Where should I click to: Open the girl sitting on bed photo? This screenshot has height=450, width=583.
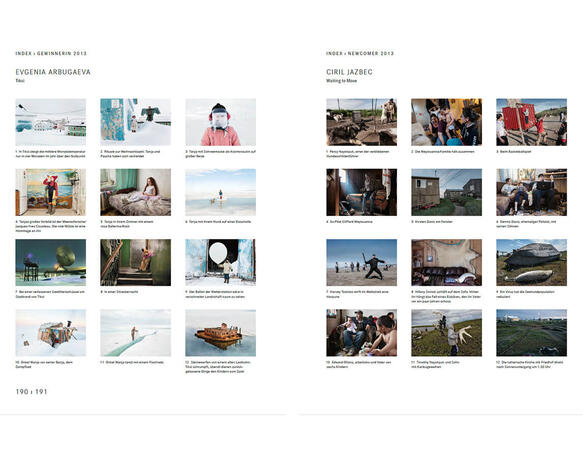[x=135, y=192]
